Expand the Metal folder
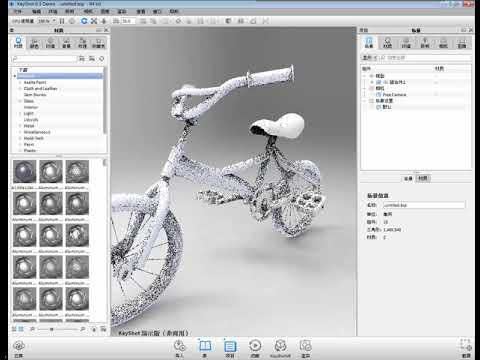480x360 pixels. tap(20, 126)
